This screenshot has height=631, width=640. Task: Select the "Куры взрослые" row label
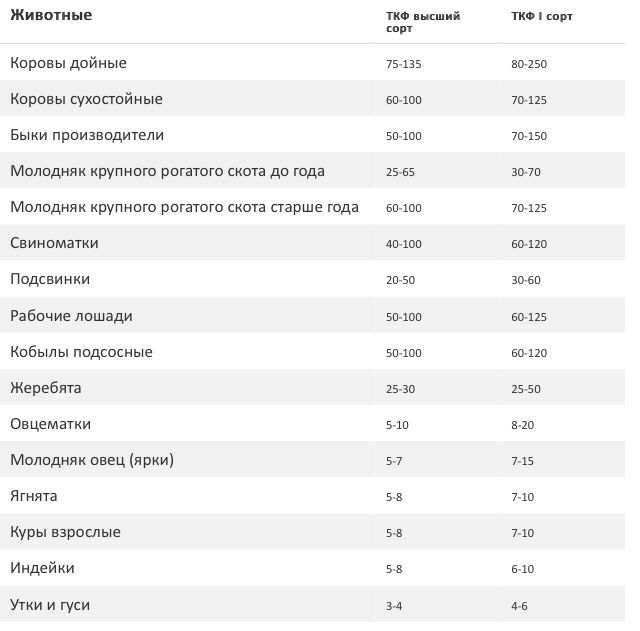coord(65,532)
